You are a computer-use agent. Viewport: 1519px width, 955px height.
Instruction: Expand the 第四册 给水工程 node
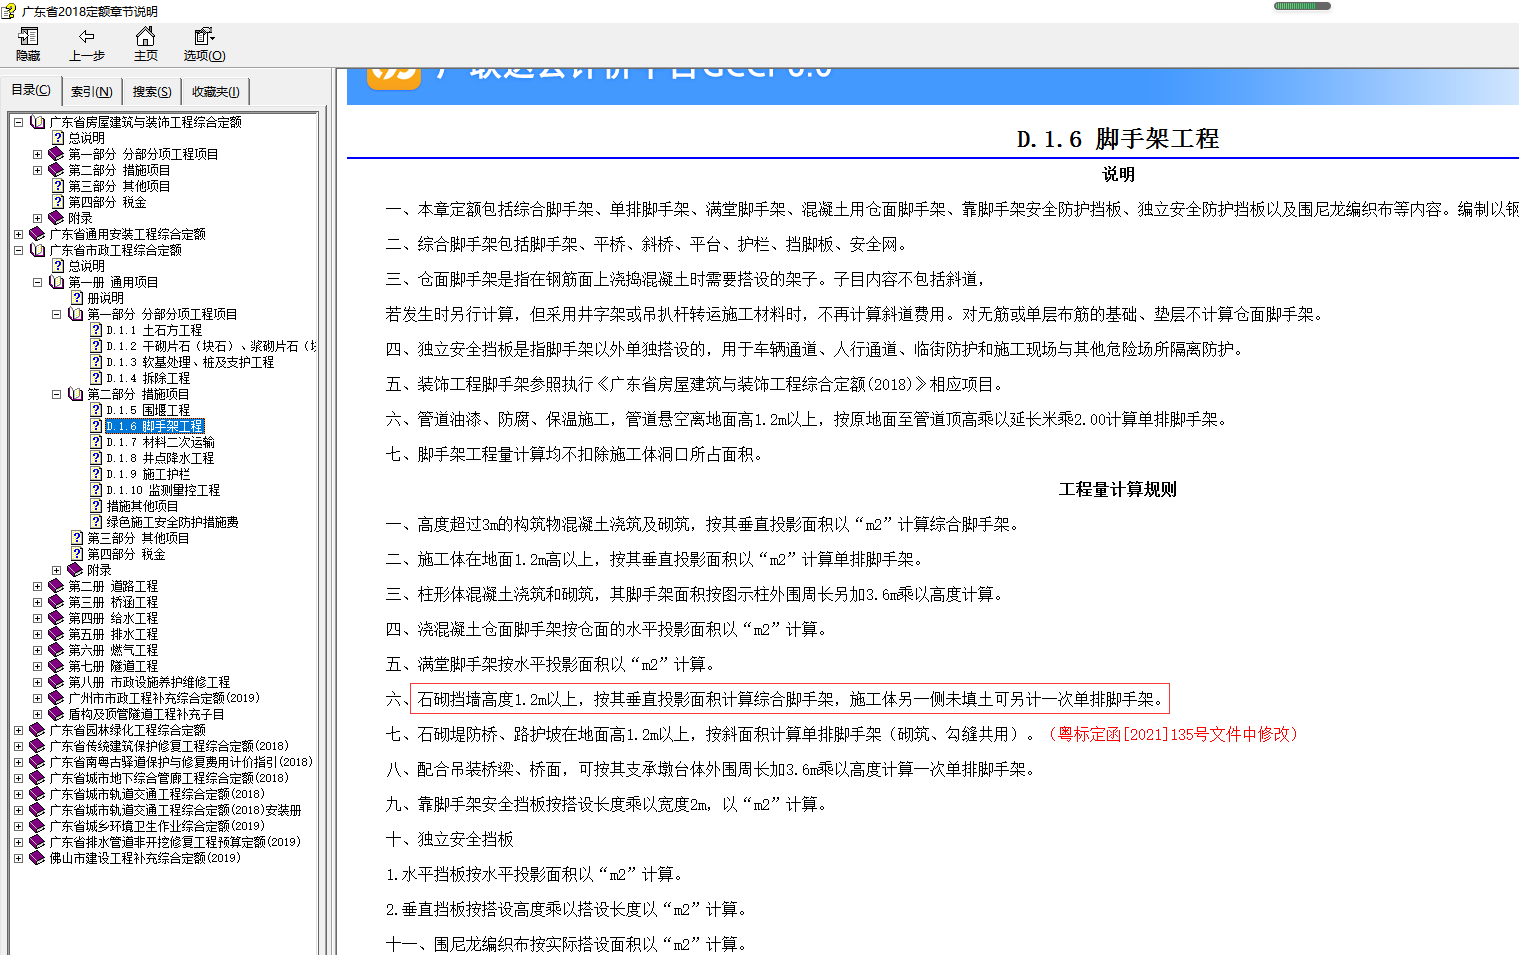[x=37, y=618]
